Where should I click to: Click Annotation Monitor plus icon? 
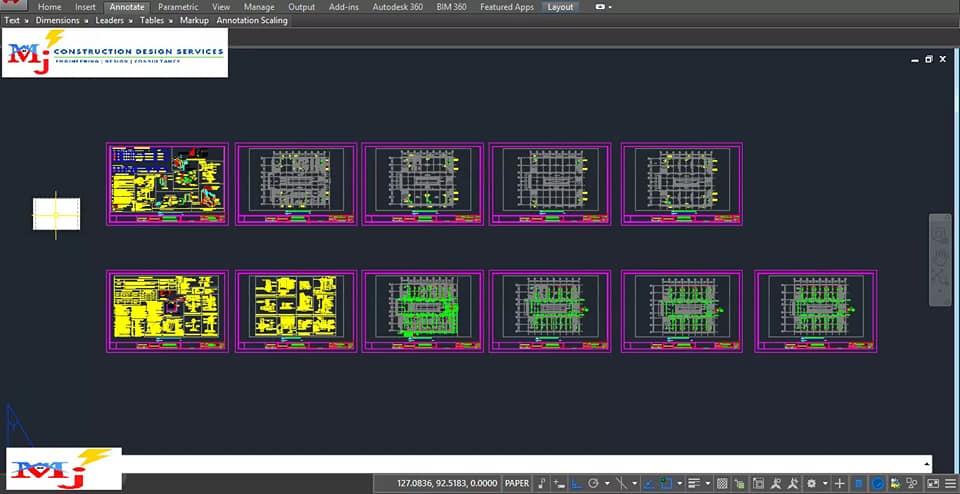[839, 483]
